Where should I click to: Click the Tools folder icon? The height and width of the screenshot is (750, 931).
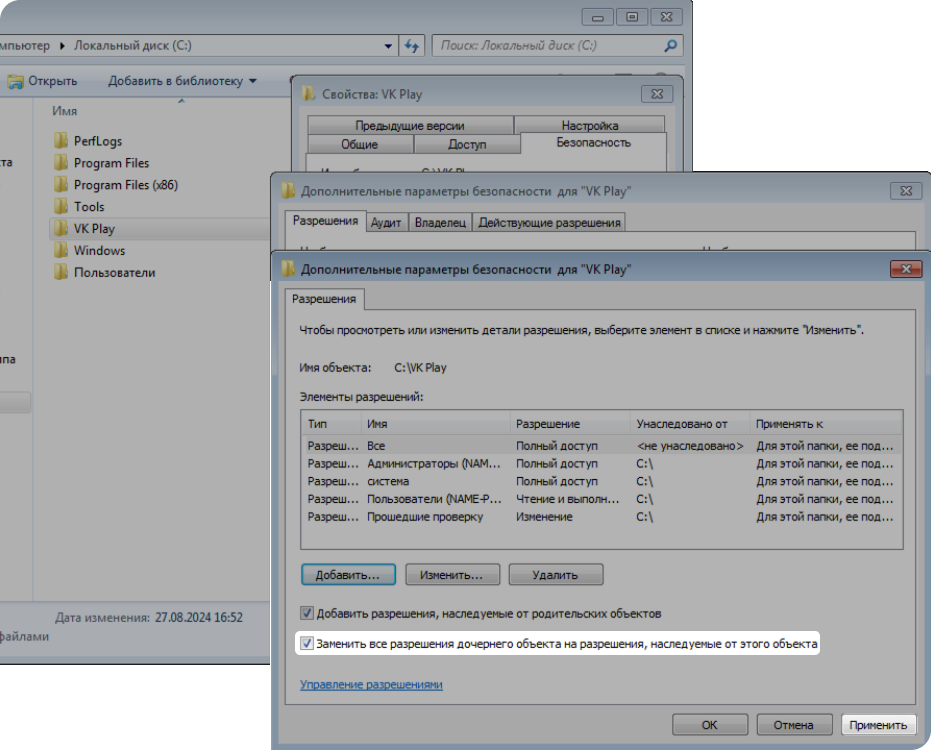point(61,207)
